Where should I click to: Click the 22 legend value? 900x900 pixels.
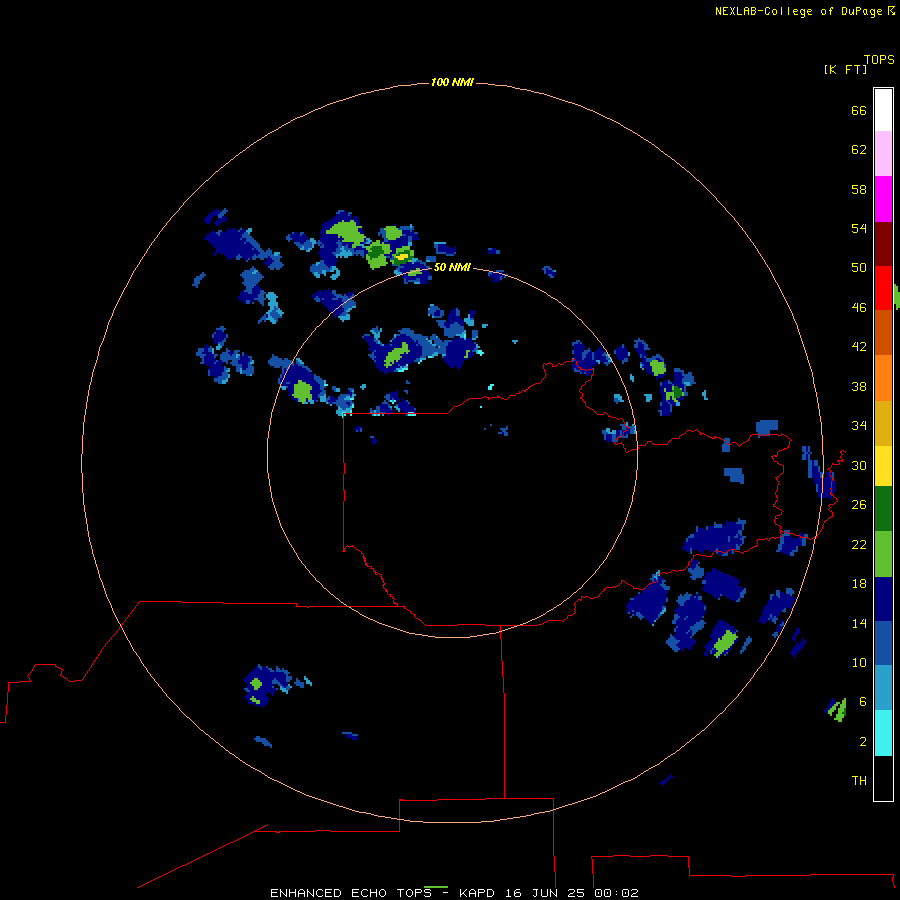(x=859, y=544)
